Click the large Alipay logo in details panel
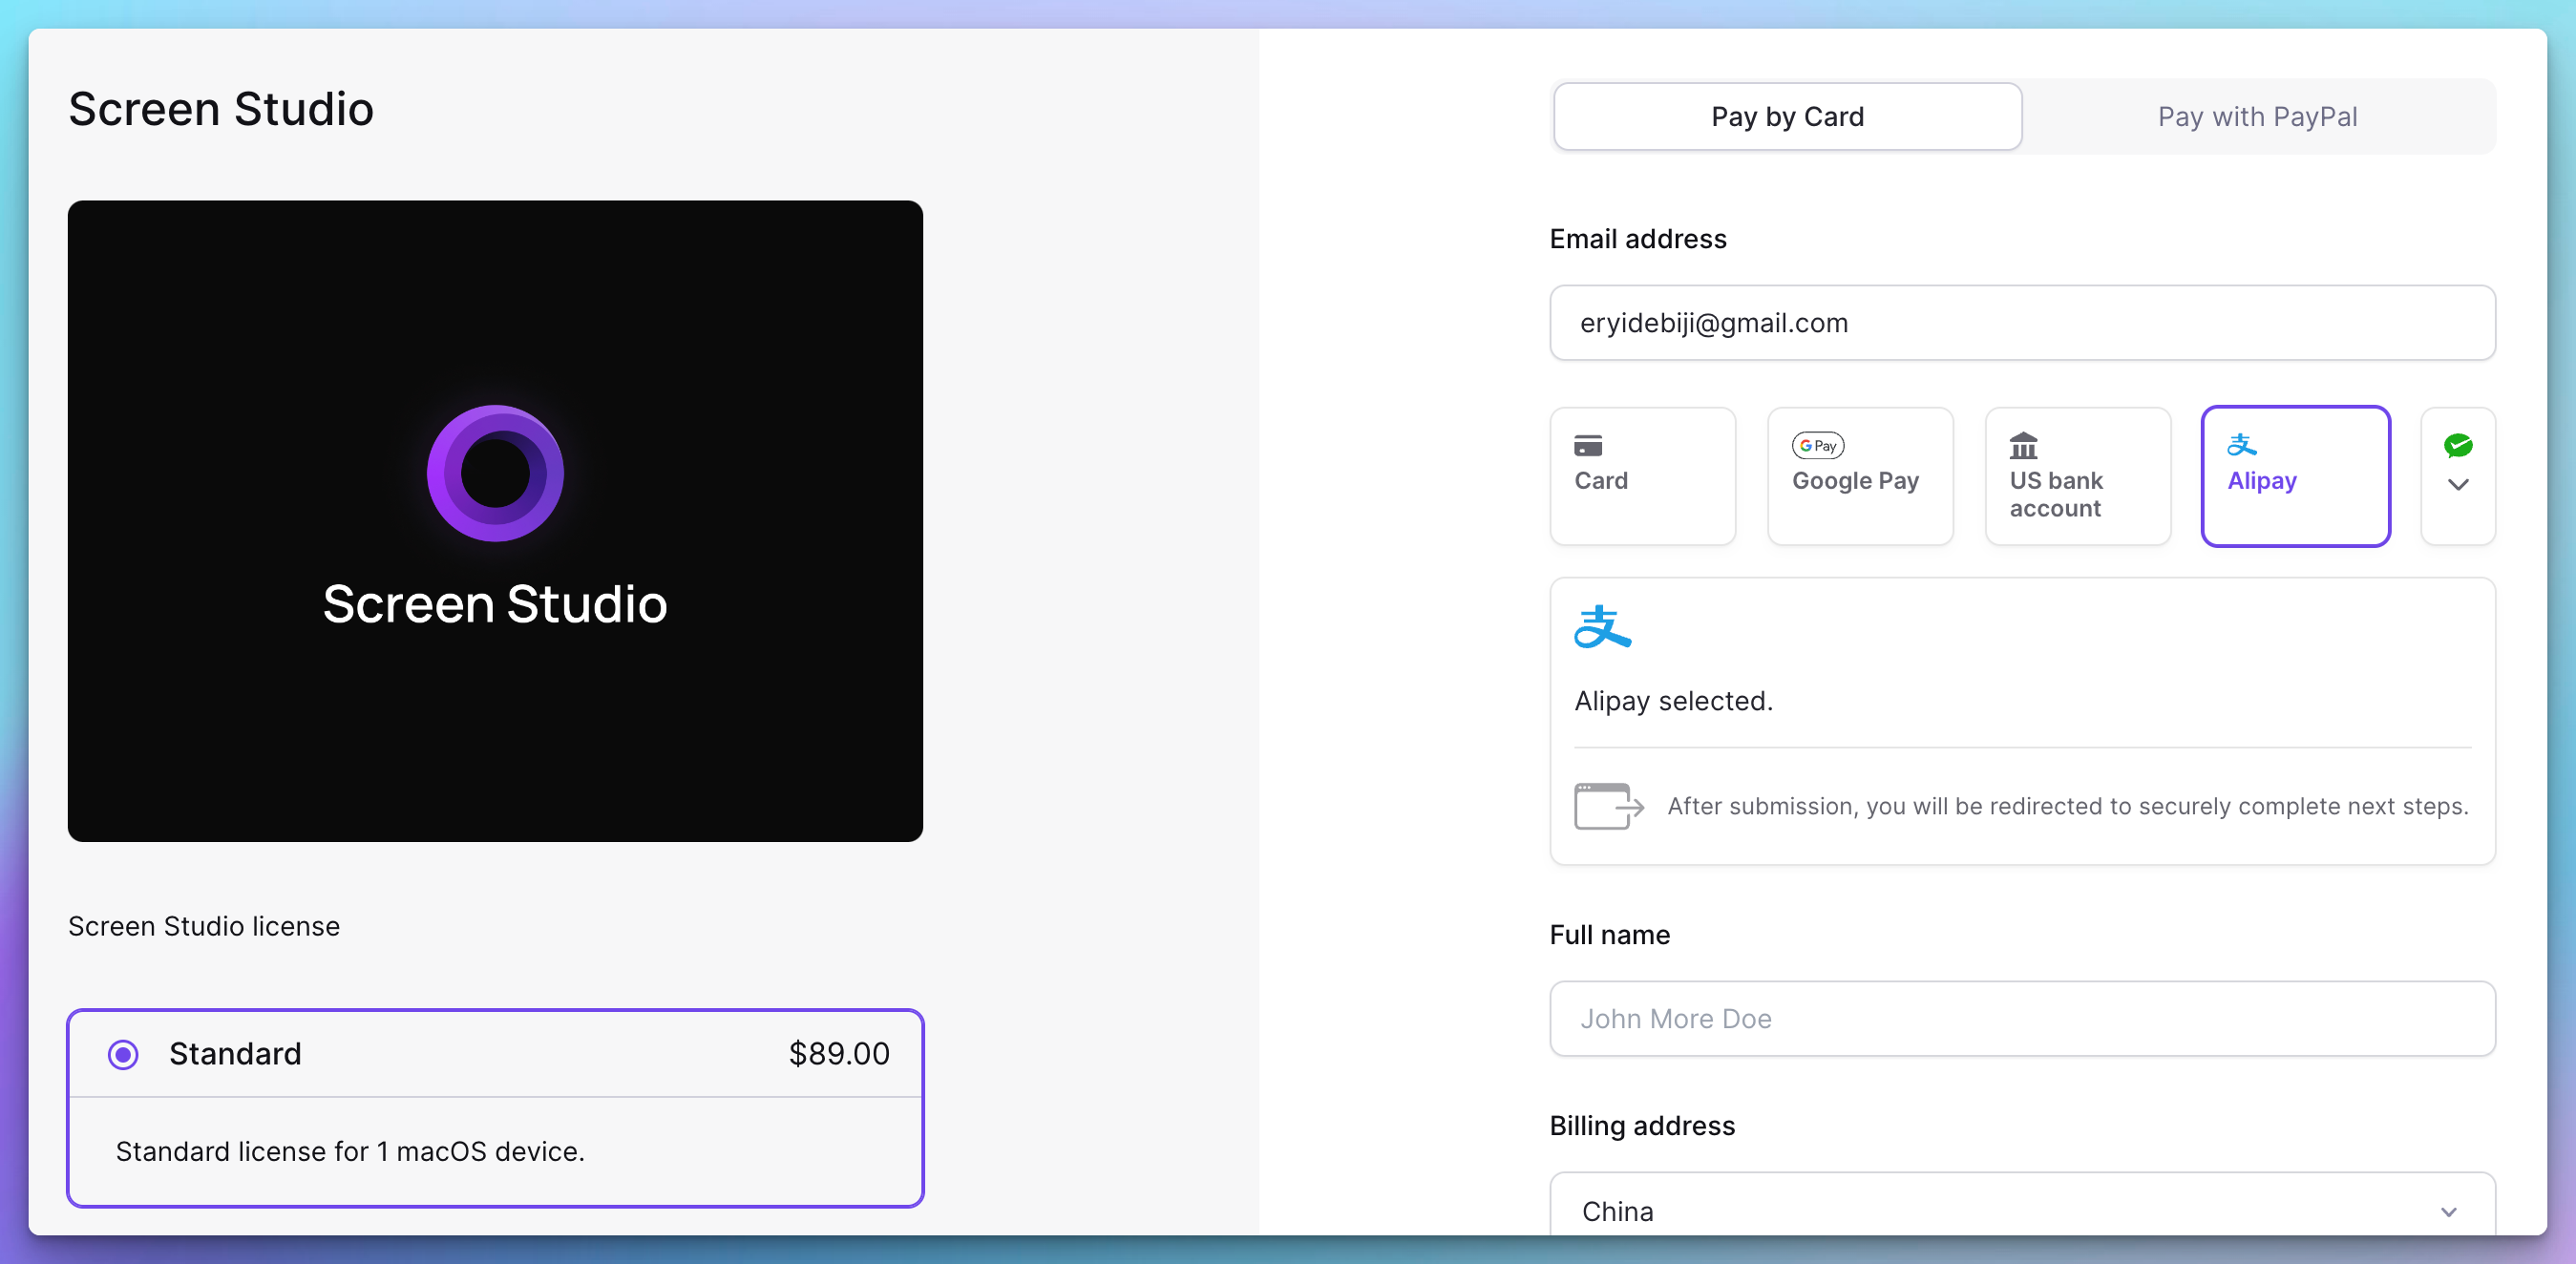Screen dimensions: 2576x1264 pyautogui.click(x=1603, y=627)
